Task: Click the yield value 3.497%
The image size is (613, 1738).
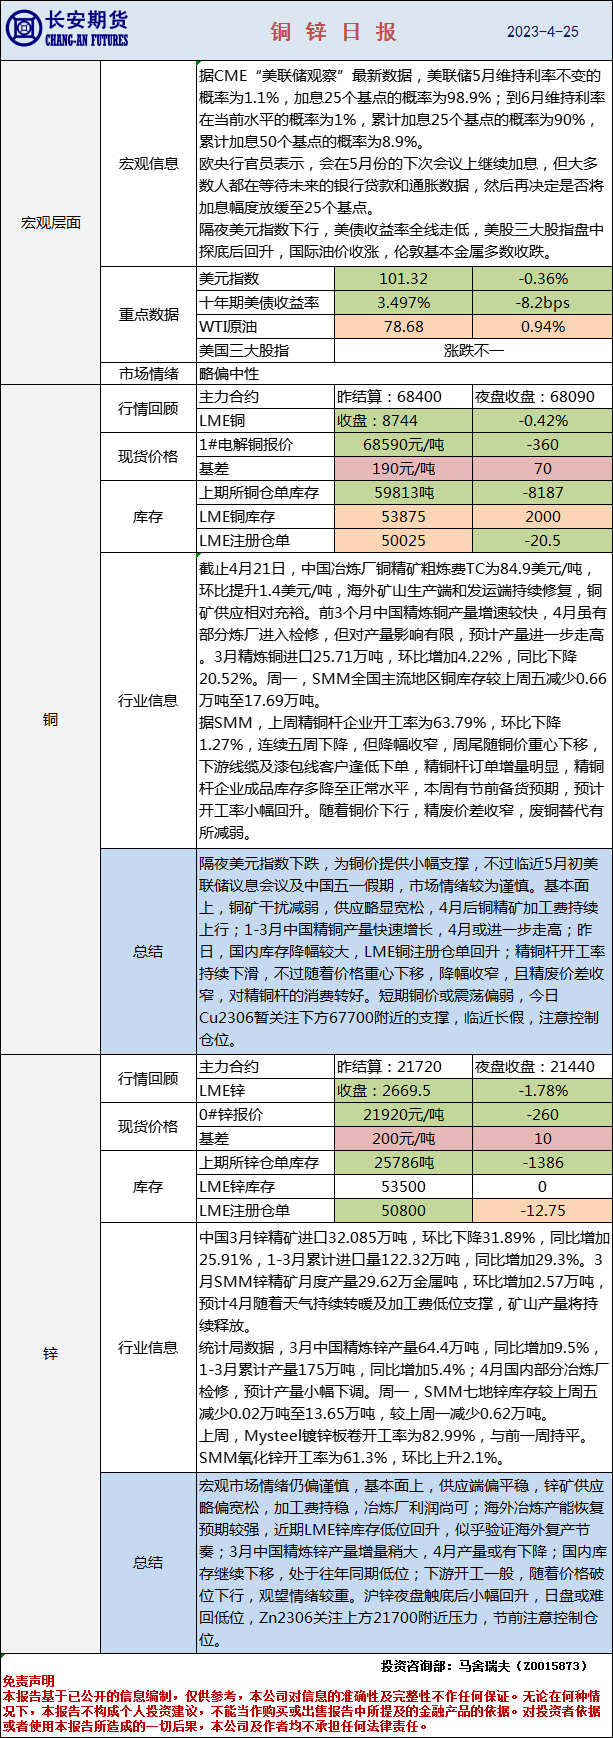Action: tap(403, 302)
